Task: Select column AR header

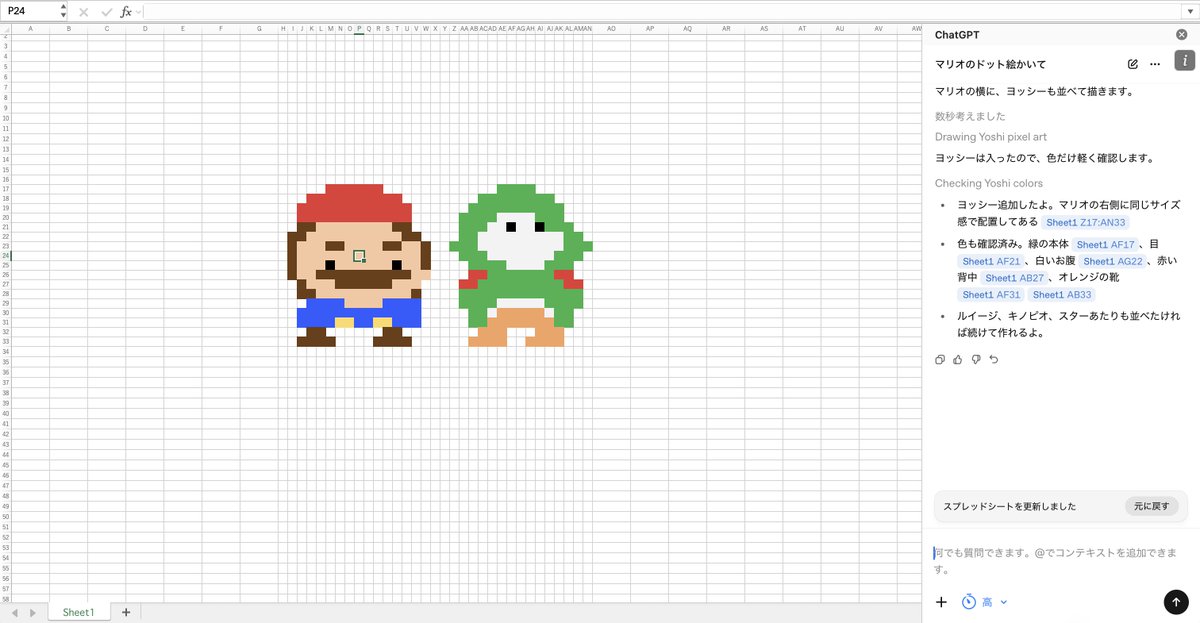Action: click(725, 29)
